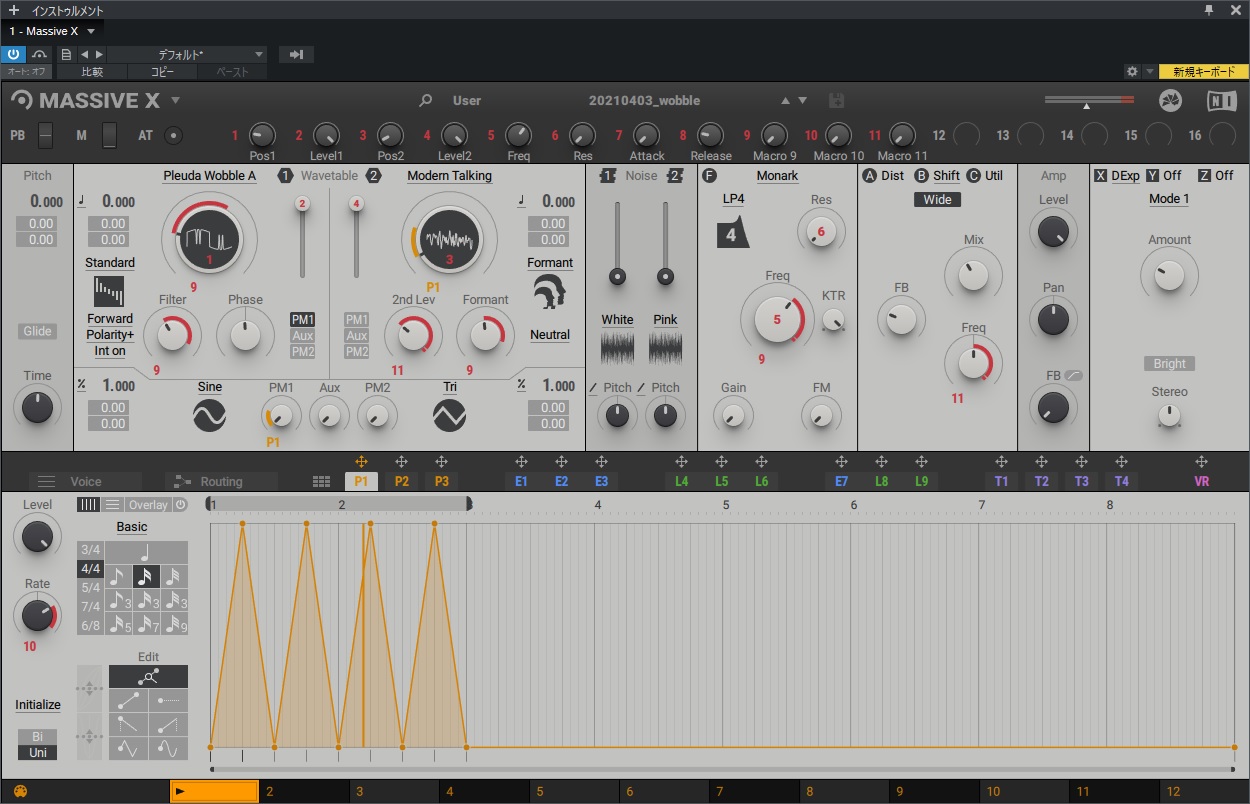Load previous preset with the up triangle
Image resolution: width=1250 pixels, height=804 pixels.
pos(785,100)
